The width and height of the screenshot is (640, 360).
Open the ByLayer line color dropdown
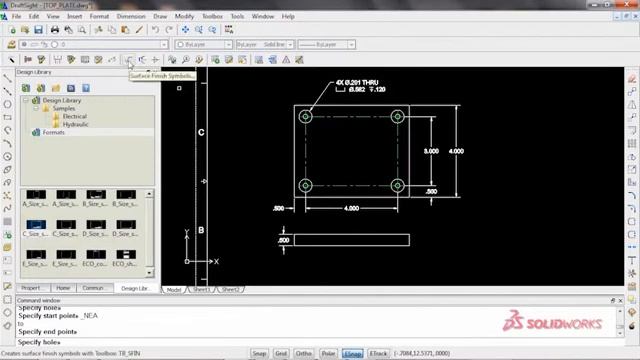(x=228, y=44)
